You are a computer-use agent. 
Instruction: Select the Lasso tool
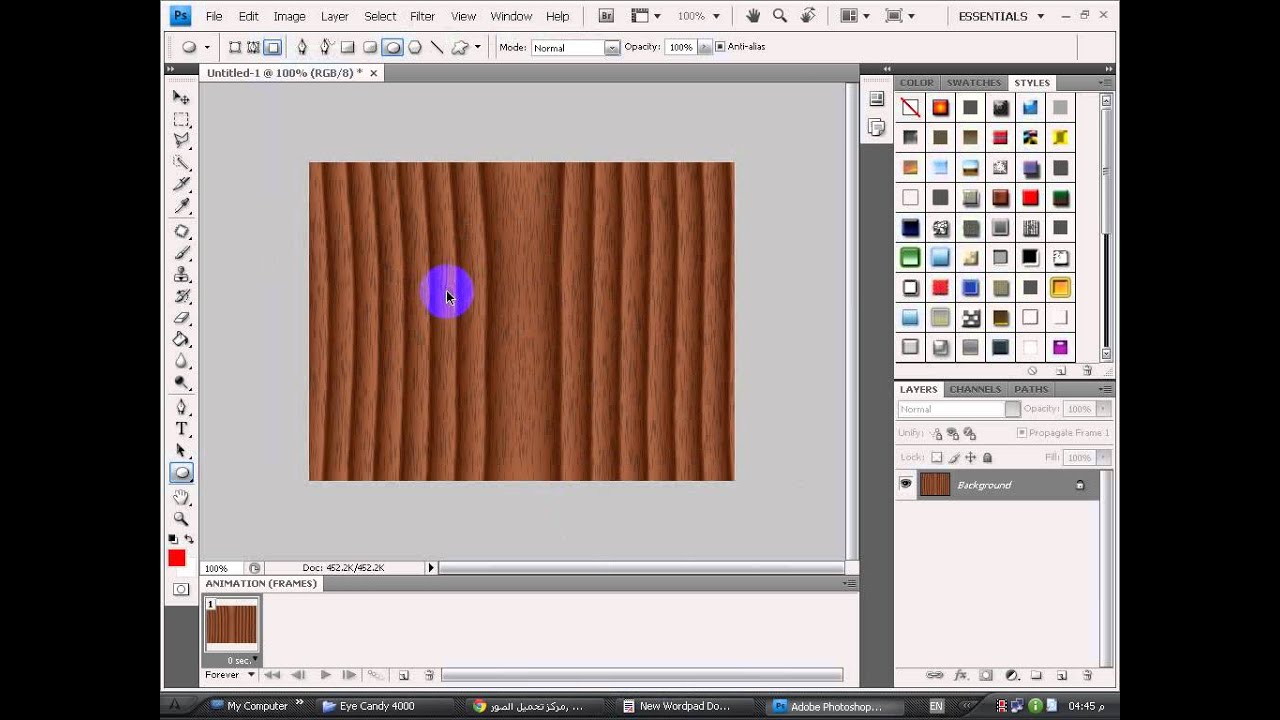tap(181, 140)
